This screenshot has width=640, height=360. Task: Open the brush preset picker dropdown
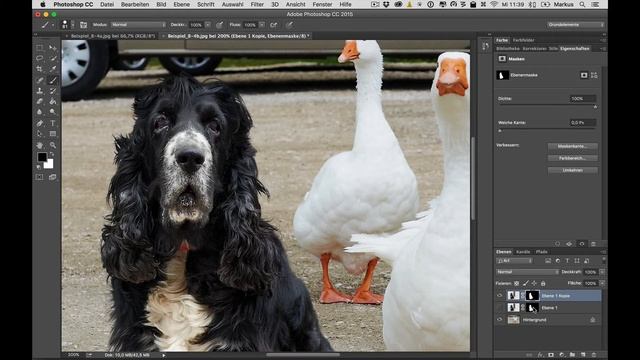73,25
